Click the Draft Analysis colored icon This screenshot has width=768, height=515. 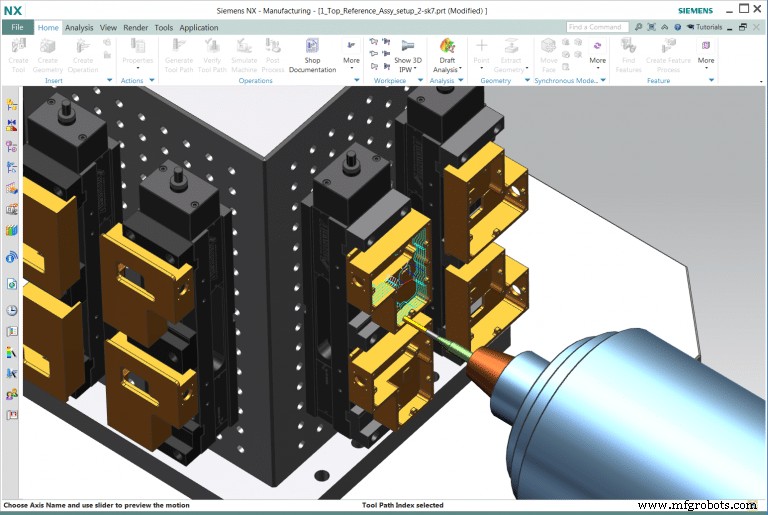447,46
